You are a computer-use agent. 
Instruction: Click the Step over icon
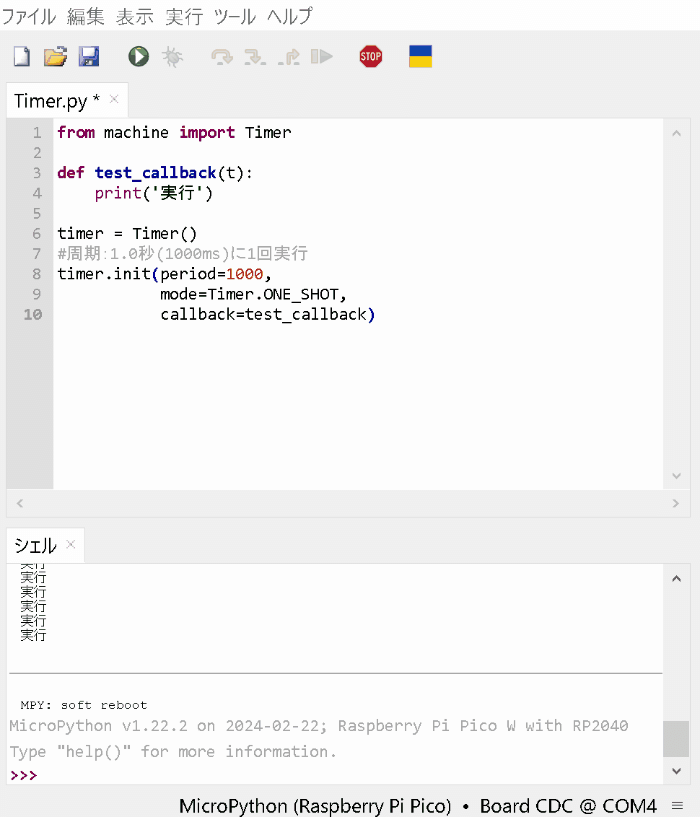click(x=221, y=57)
